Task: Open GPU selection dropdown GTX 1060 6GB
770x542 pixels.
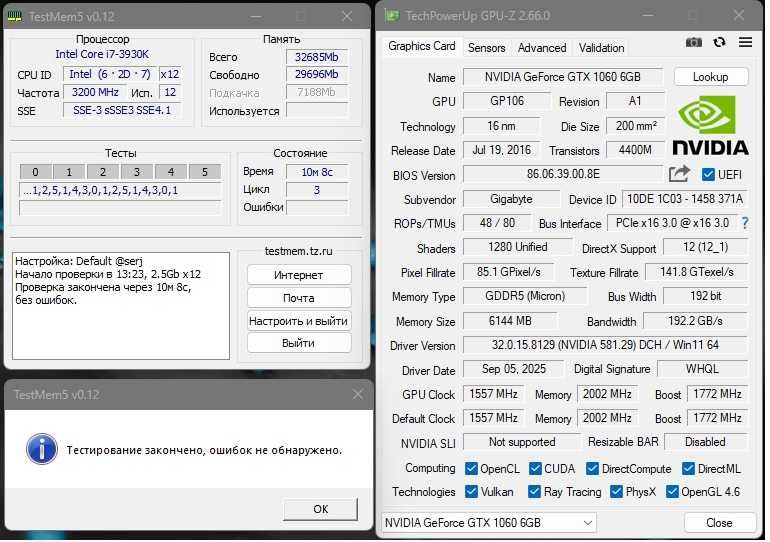Action: coord(489,523)
